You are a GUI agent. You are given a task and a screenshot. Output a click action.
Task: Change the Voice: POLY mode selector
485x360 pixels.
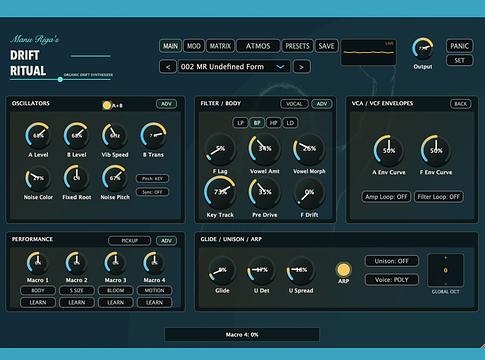click(x=392, y=280)
